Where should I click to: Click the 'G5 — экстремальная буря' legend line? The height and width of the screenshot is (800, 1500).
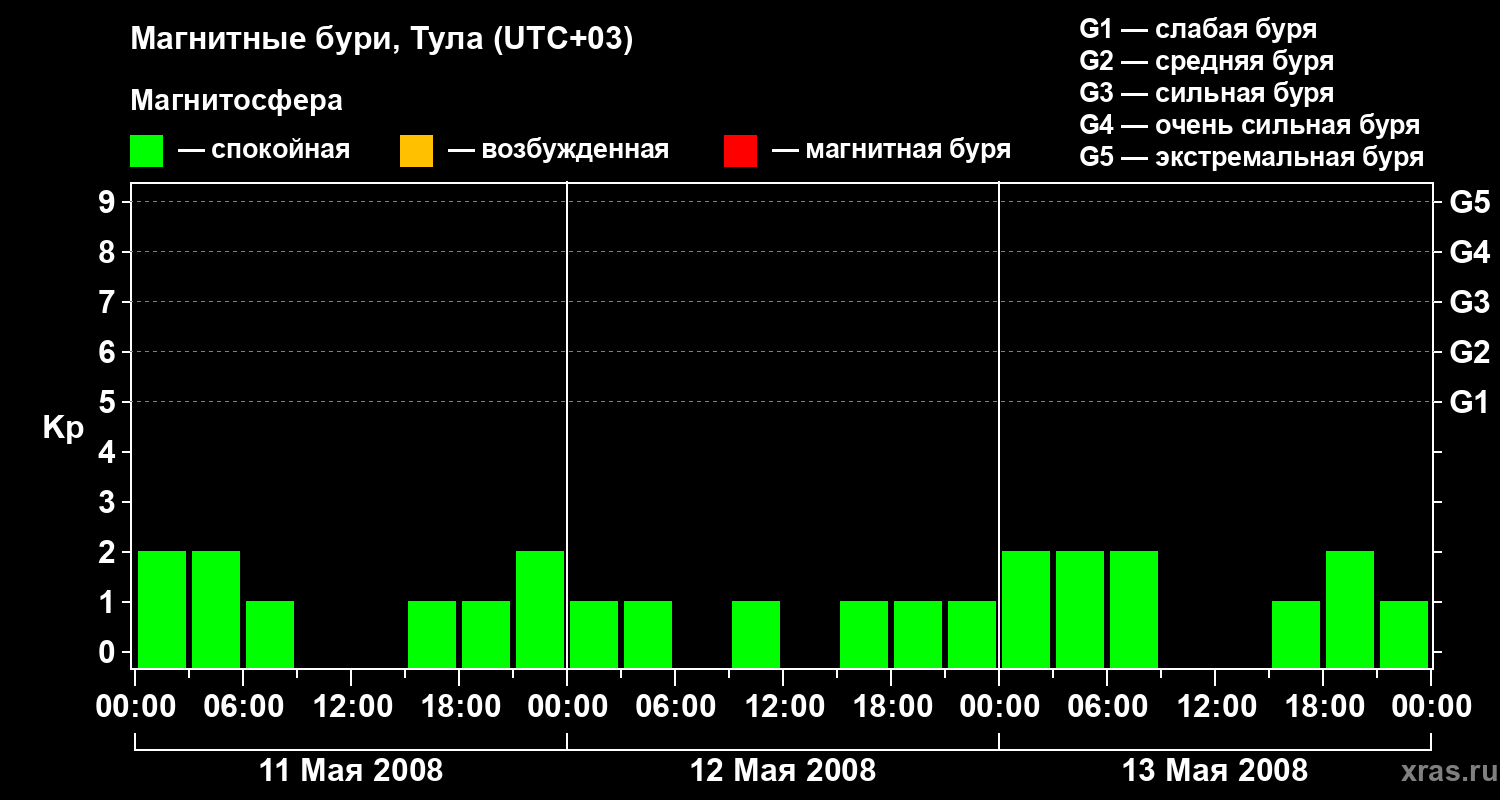[1252, 157]
